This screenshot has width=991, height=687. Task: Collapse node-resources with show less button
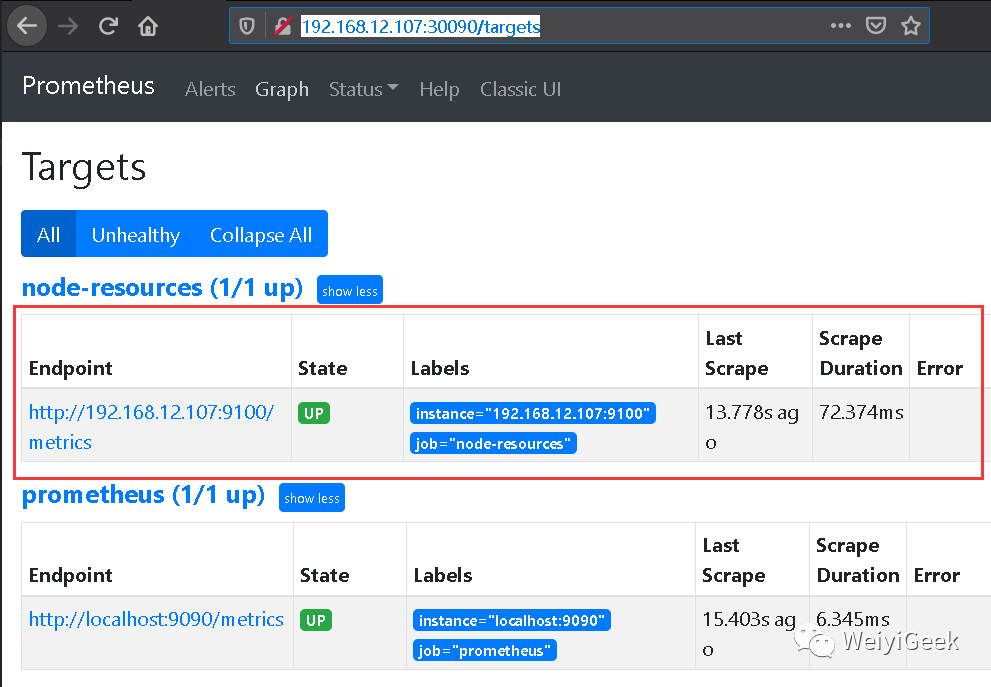click(350, 290)
